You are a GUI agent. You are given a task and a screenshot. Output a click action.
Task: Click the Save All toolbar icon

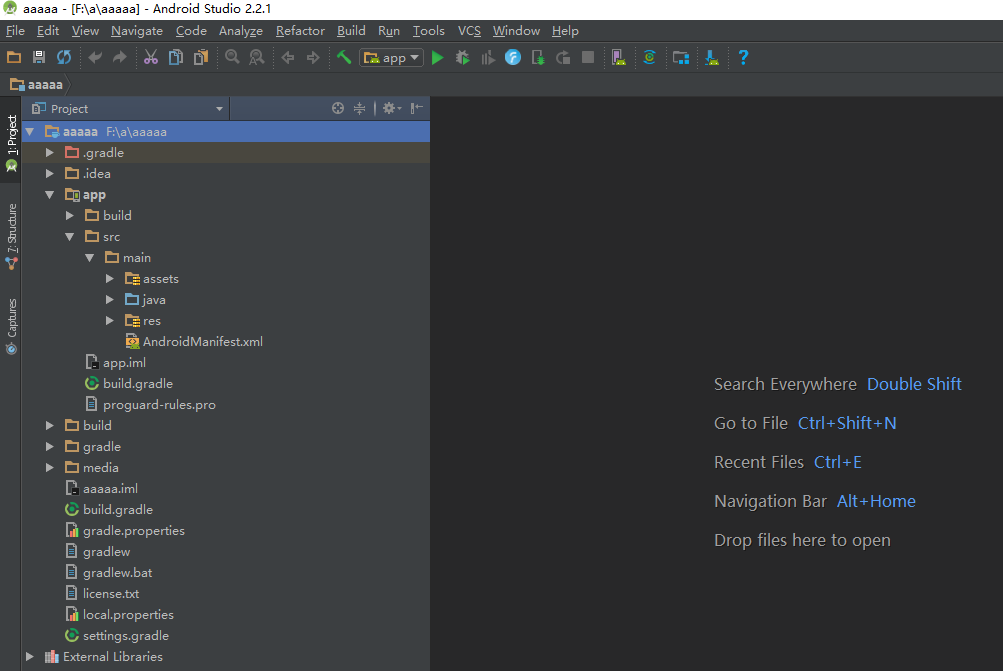click(x=39, y=58)
